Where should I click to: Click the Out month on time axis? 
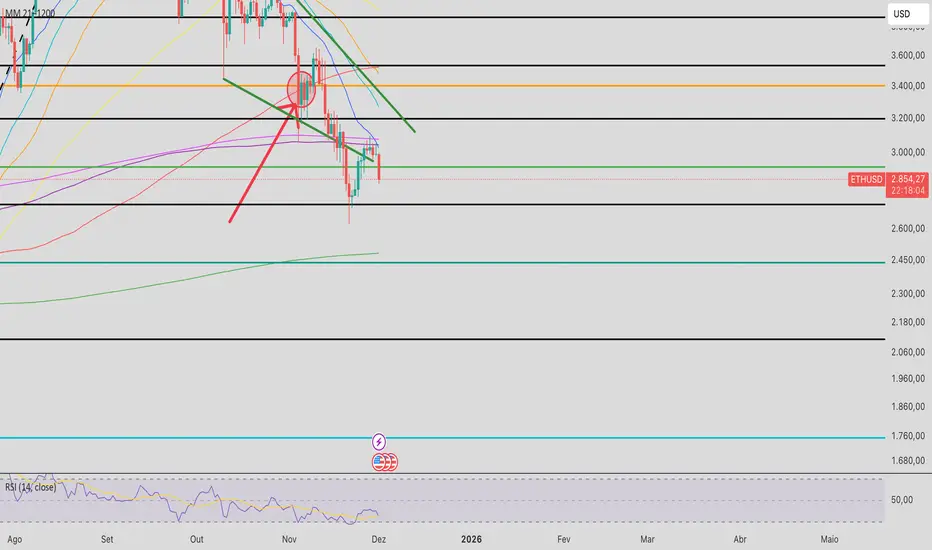pos(197,539)
